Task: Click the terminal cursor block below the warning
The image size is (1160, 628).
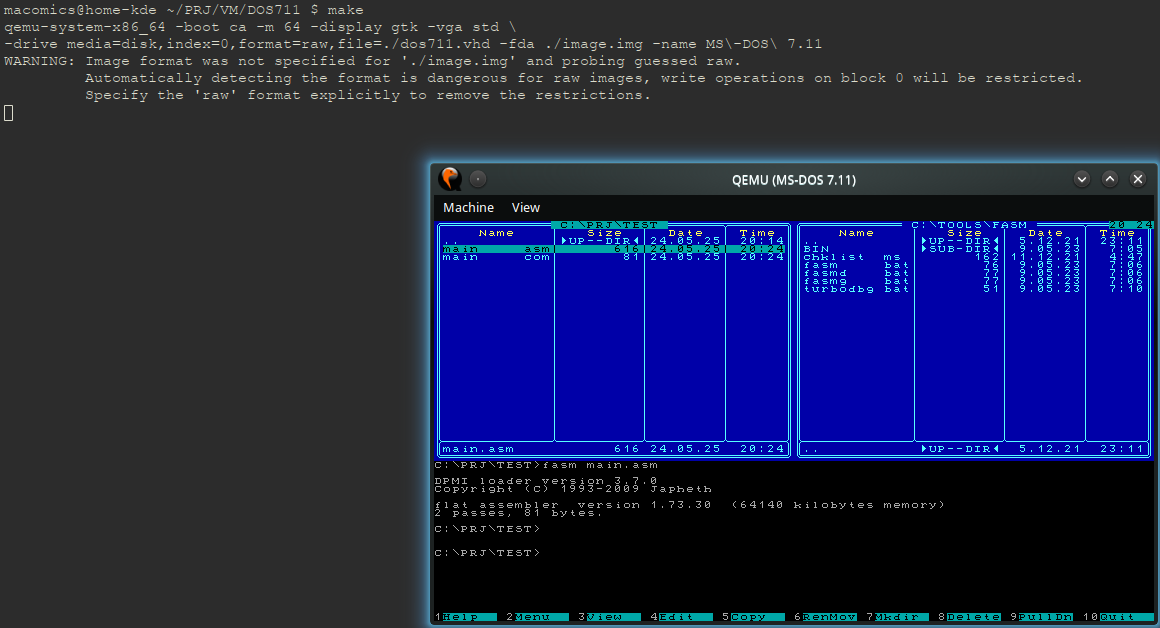Action: tap(9, 112)
